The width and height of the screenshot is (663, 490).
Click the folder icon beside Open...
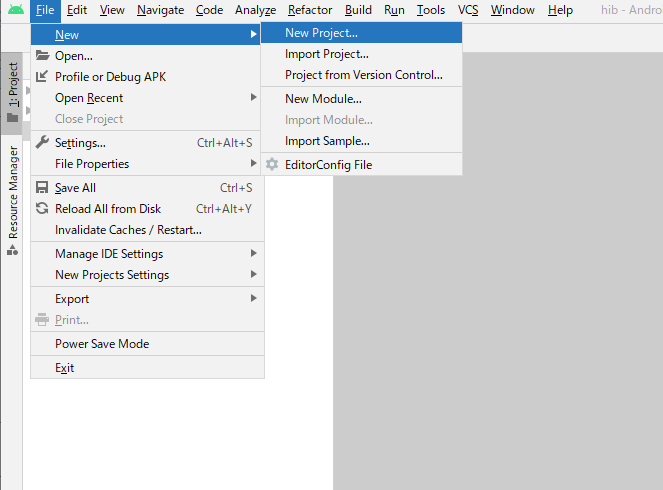(x=42, y=55)
